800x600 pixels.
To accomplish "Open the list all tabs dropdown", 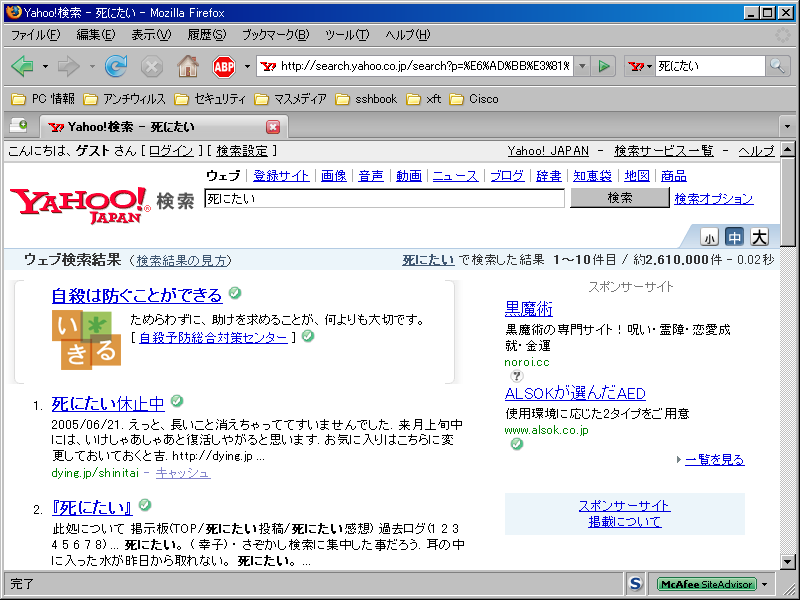I will (787, 126).
